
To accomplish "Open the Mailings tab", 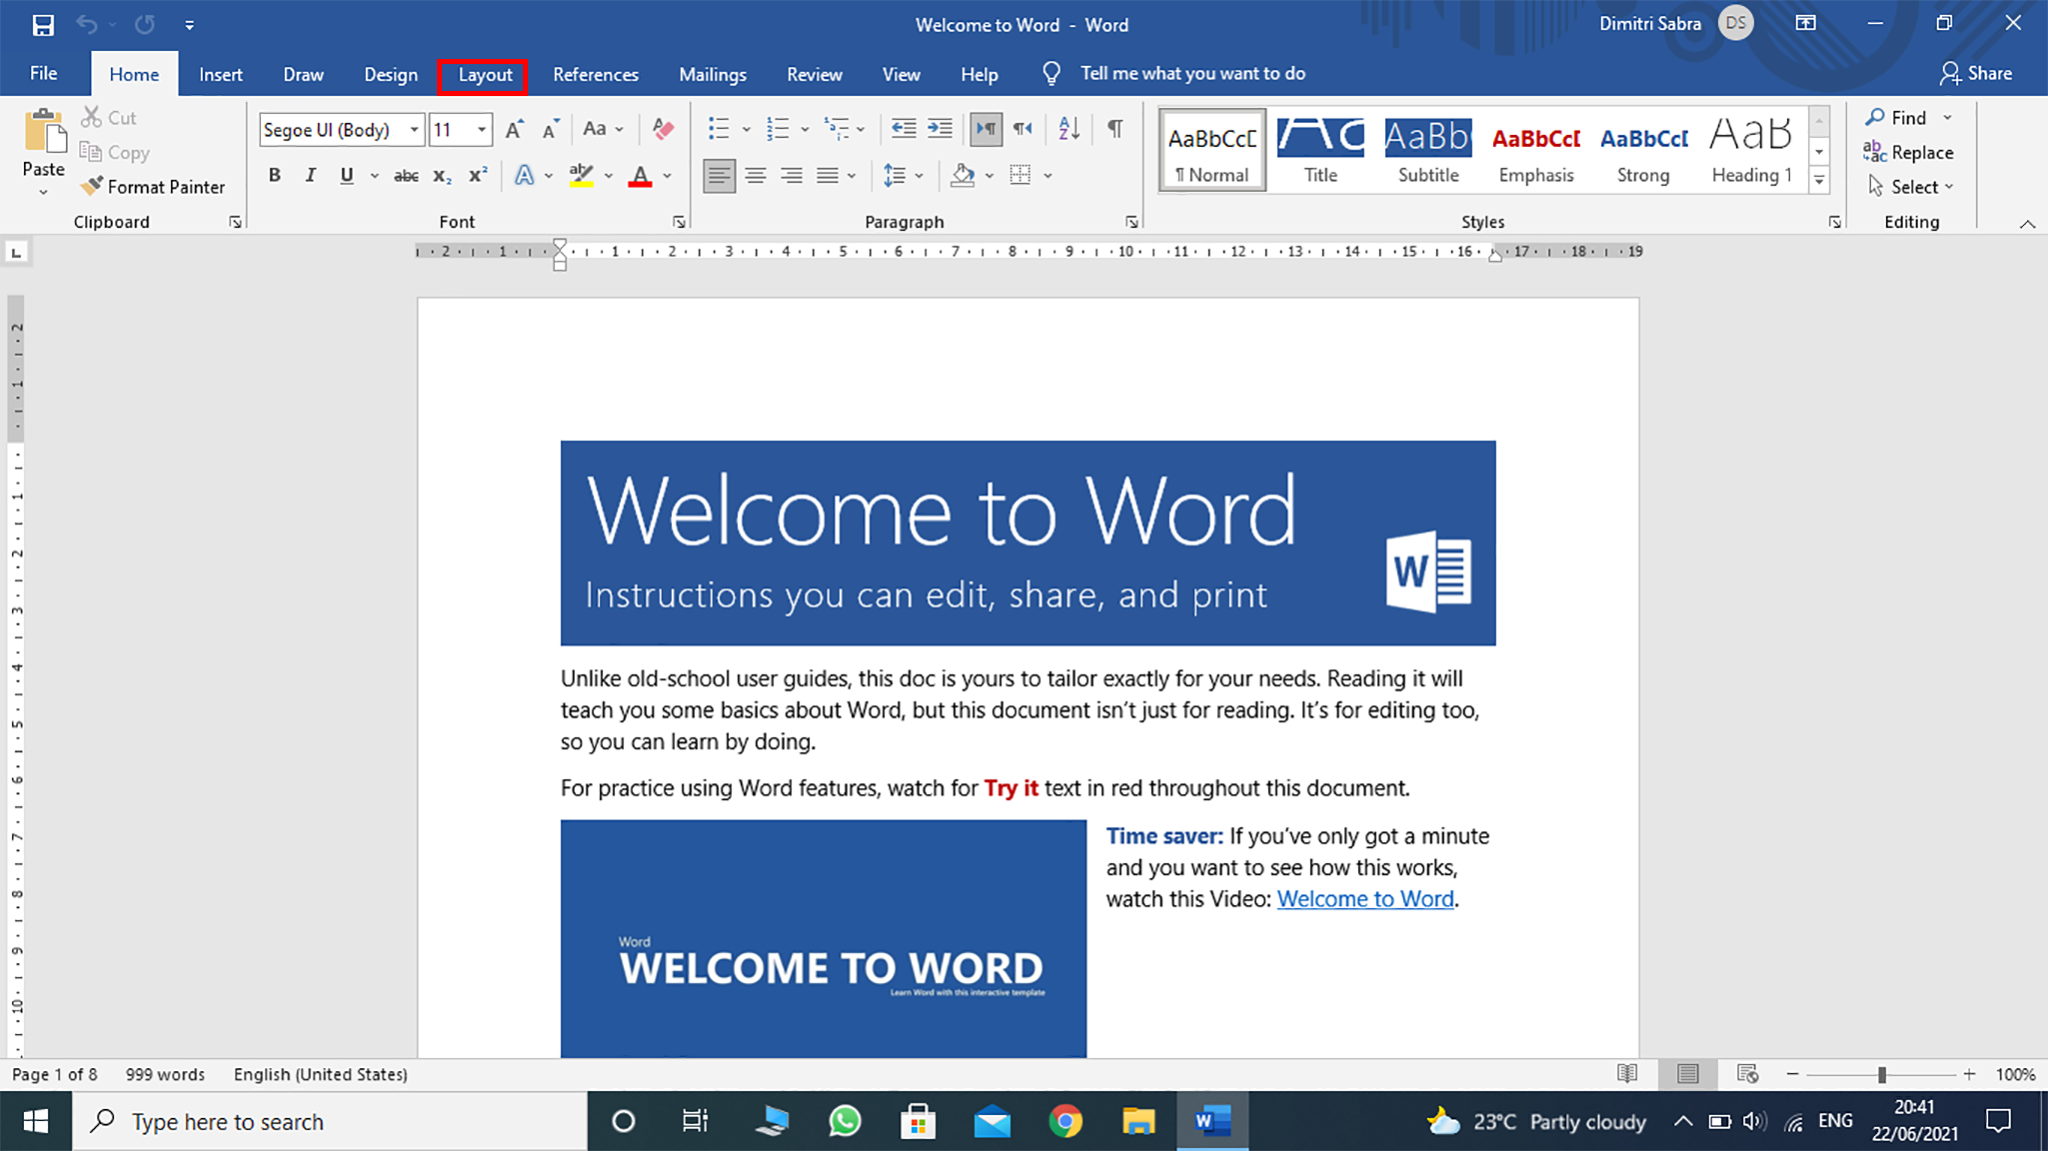I will (x=712, y=73).
